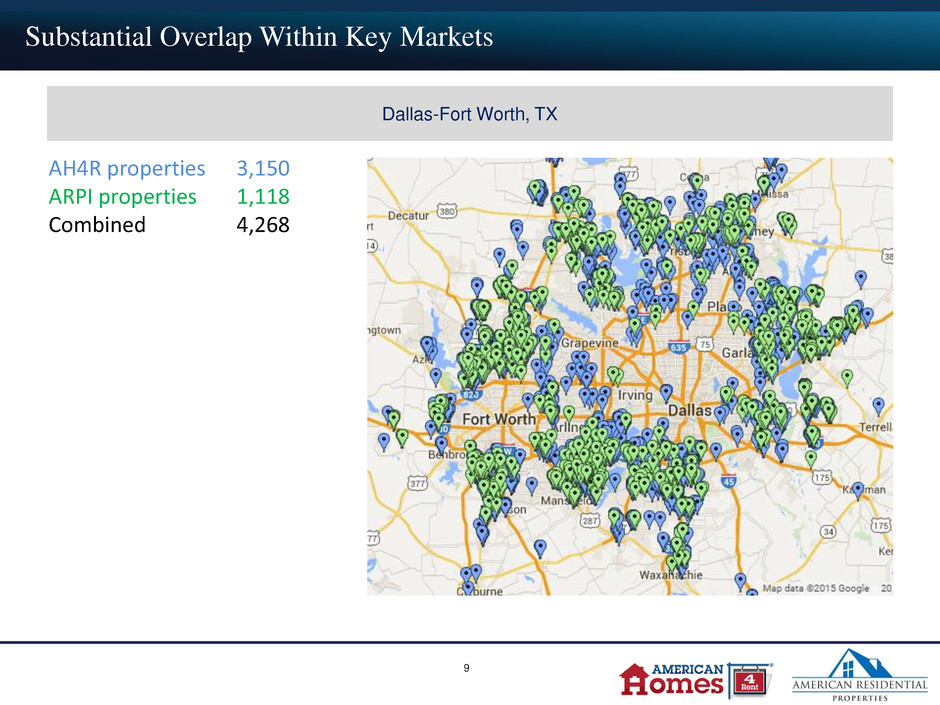Click the AH4R properties legend label

[127, 168]
